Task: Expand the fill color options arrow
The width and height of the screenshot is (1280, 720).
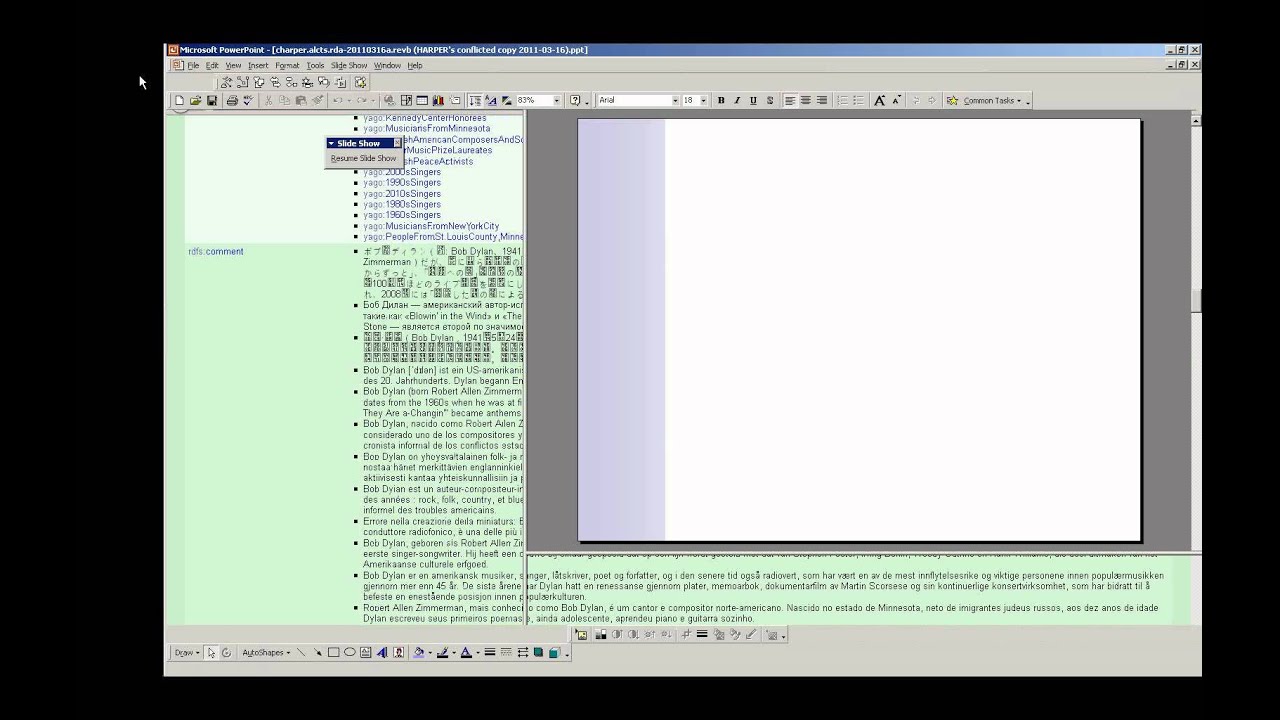Action: click(430, 653)
